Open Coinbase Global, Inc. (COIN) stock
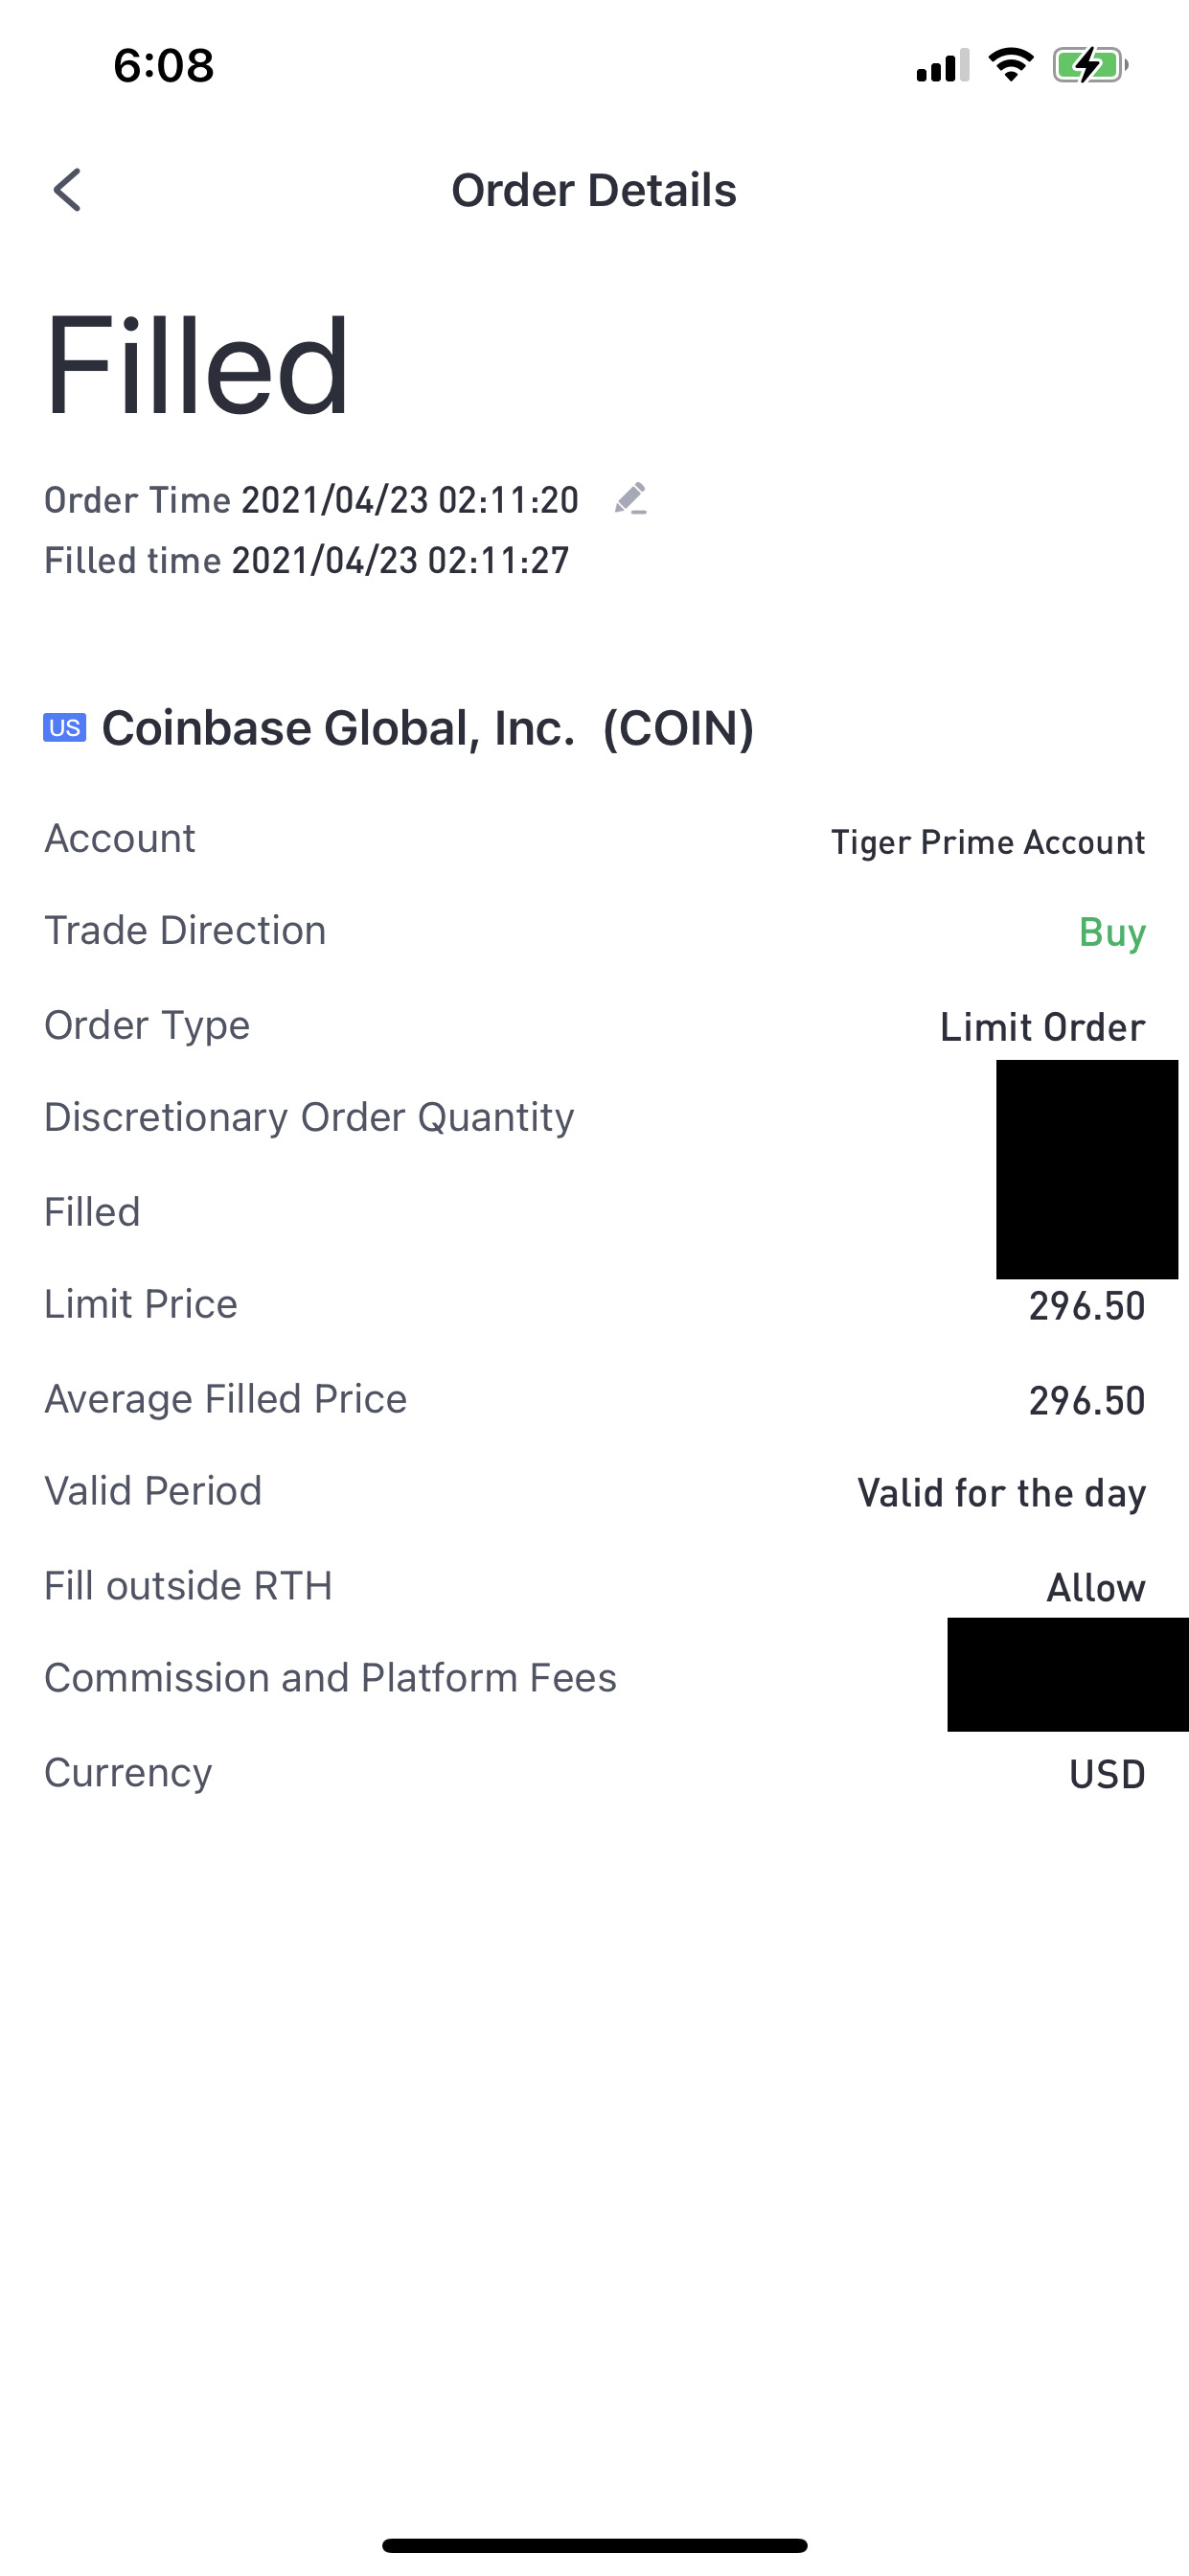The image size is (1189, 2576). coord(428,728)
